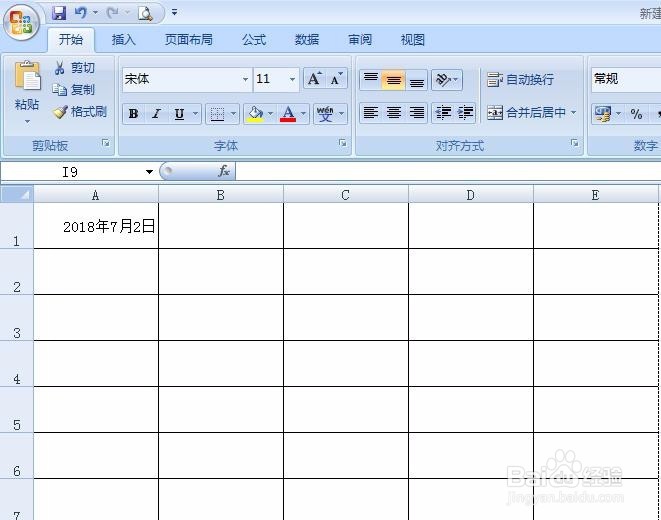Open the 常规 number format box
Screen dimensions: 661x520
[x=626, y=79]
